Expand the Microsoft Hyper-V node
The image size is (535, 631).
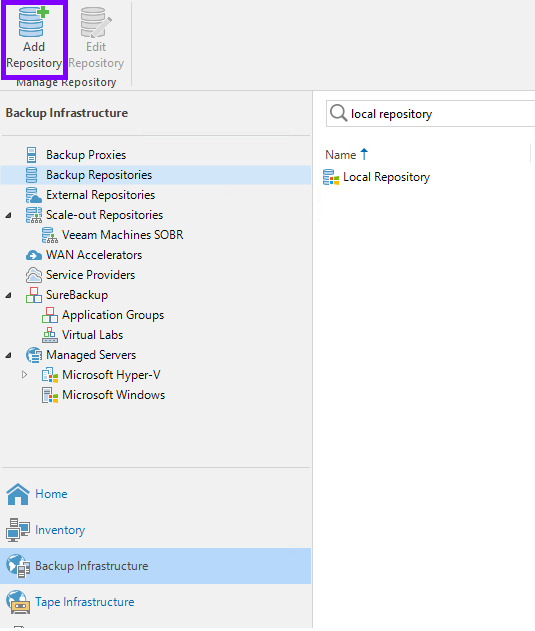(x=24, y=375)
